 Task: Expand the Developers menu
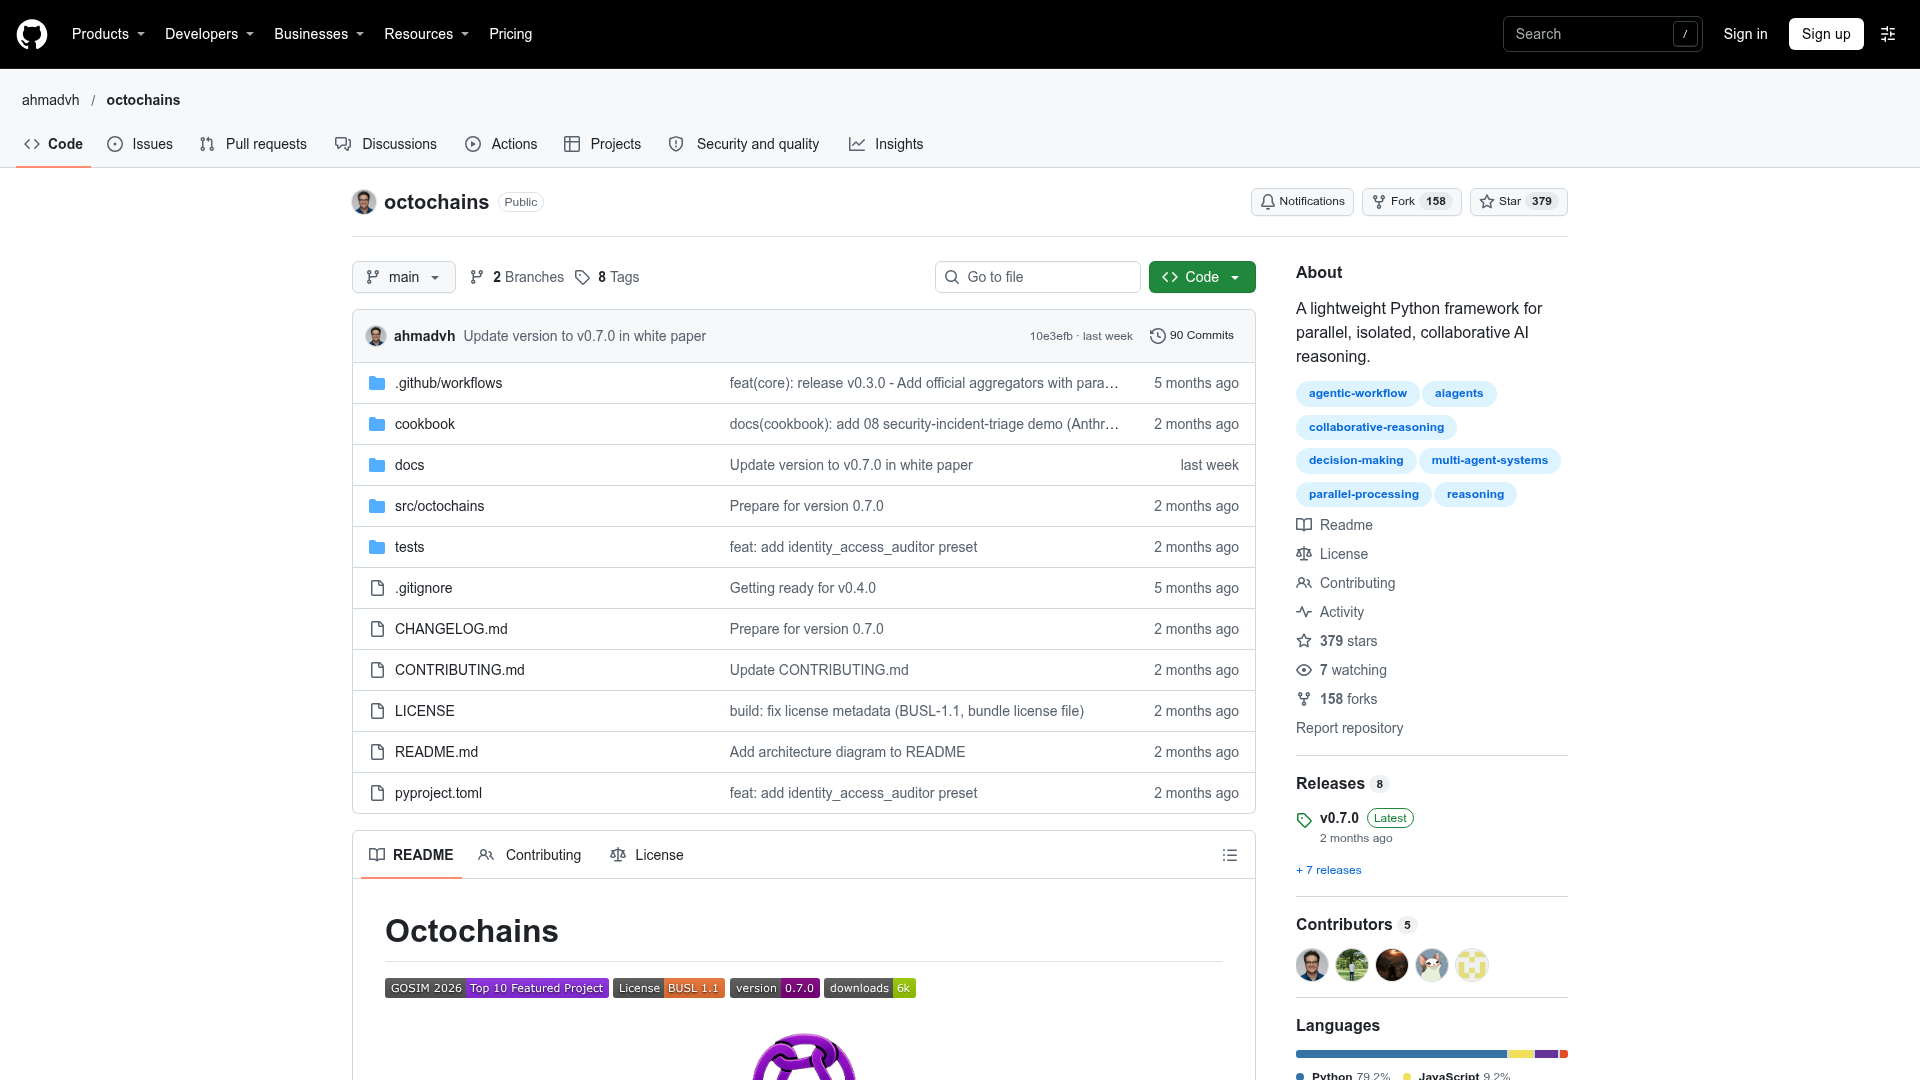click(x=209, y=34)
